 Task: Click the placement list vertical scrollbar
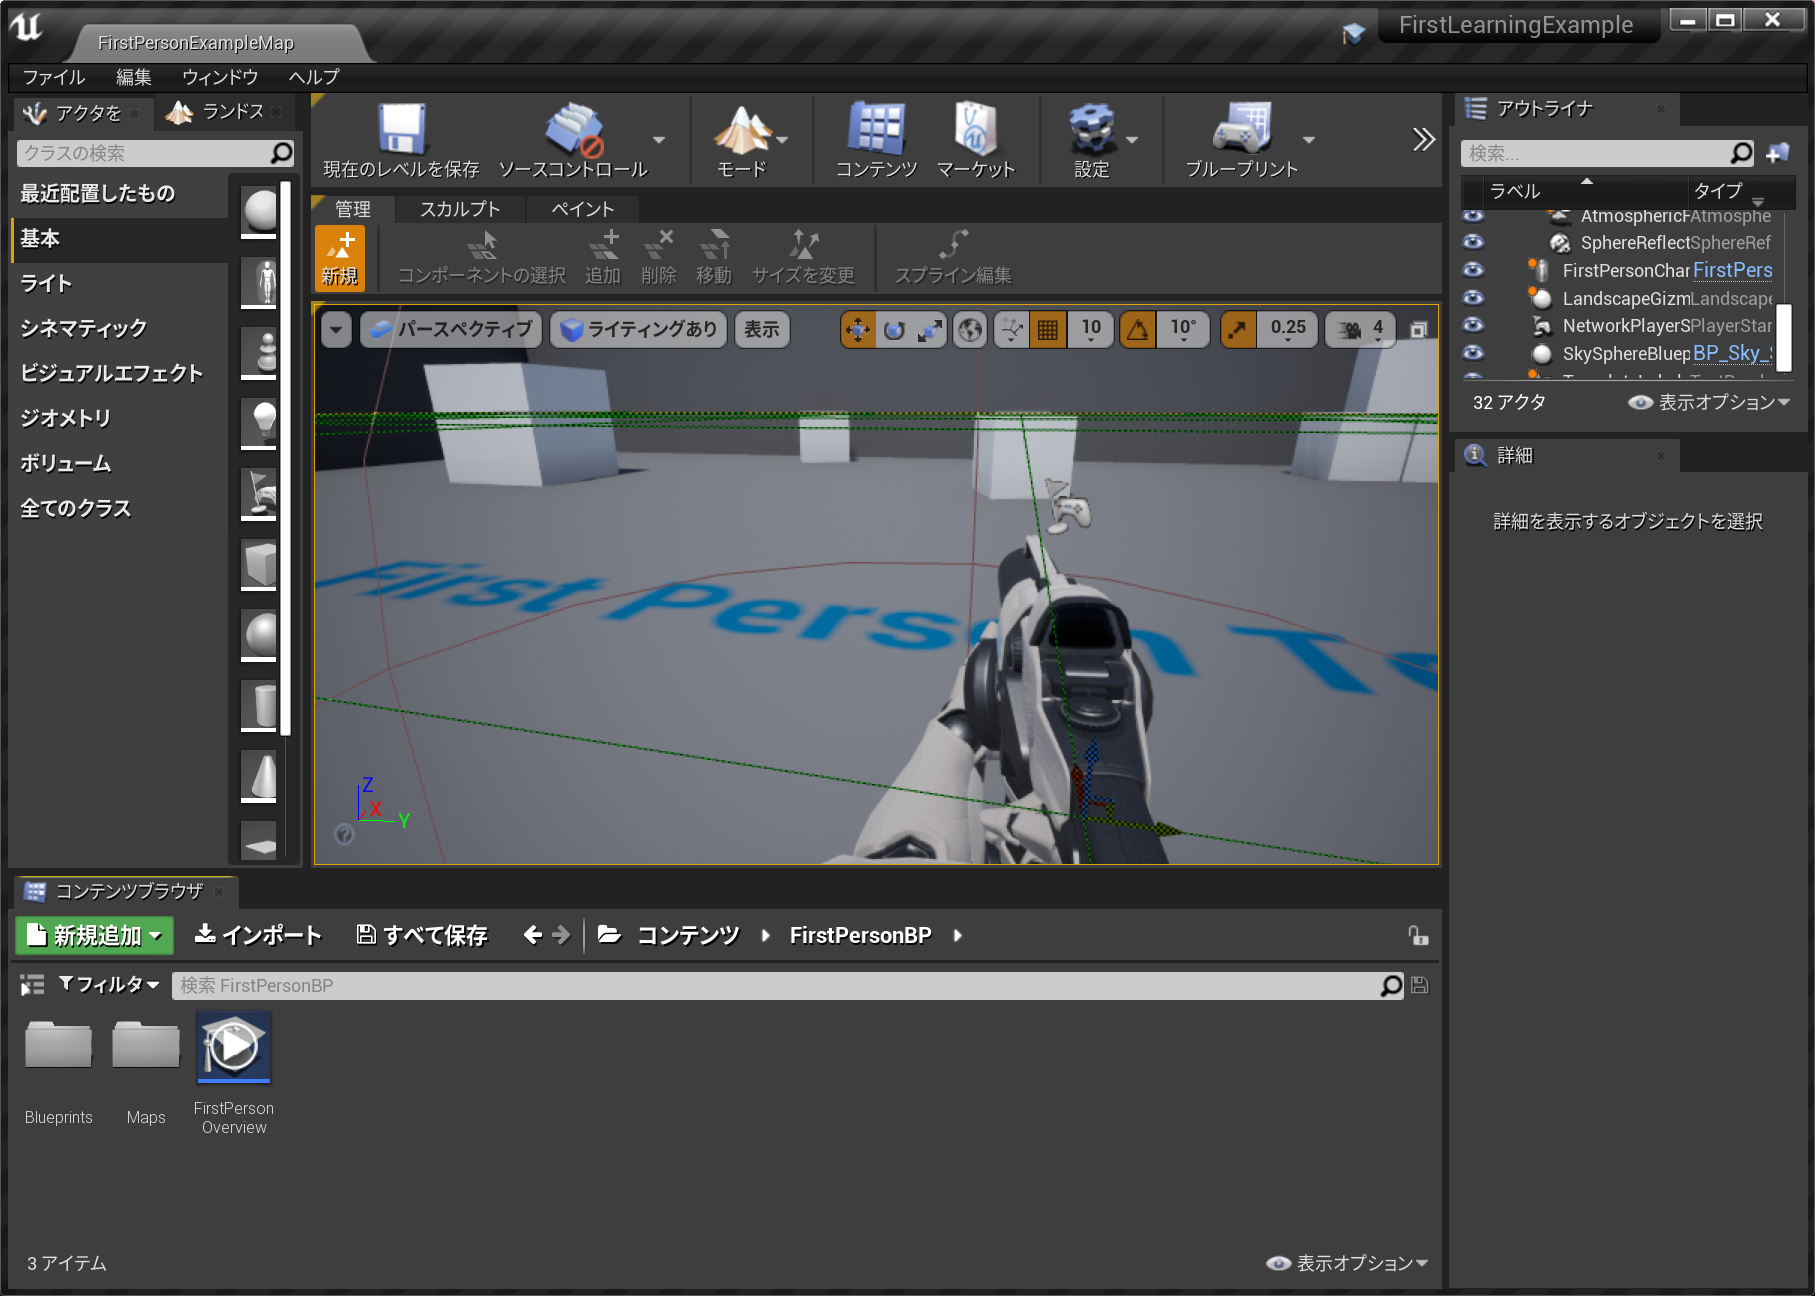[x=286, y=458]
